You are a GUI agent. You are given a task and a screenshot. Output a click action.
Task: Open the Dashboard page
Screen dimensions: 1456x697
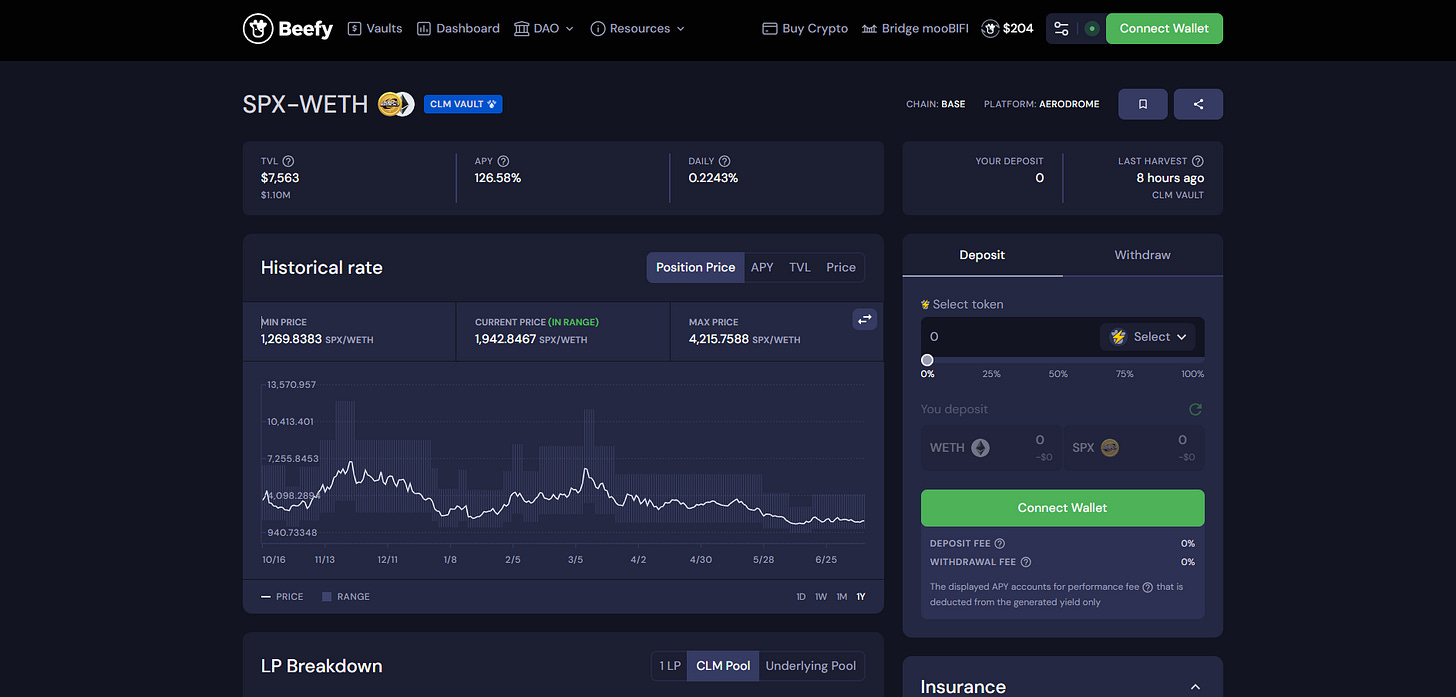coord(458,29)
